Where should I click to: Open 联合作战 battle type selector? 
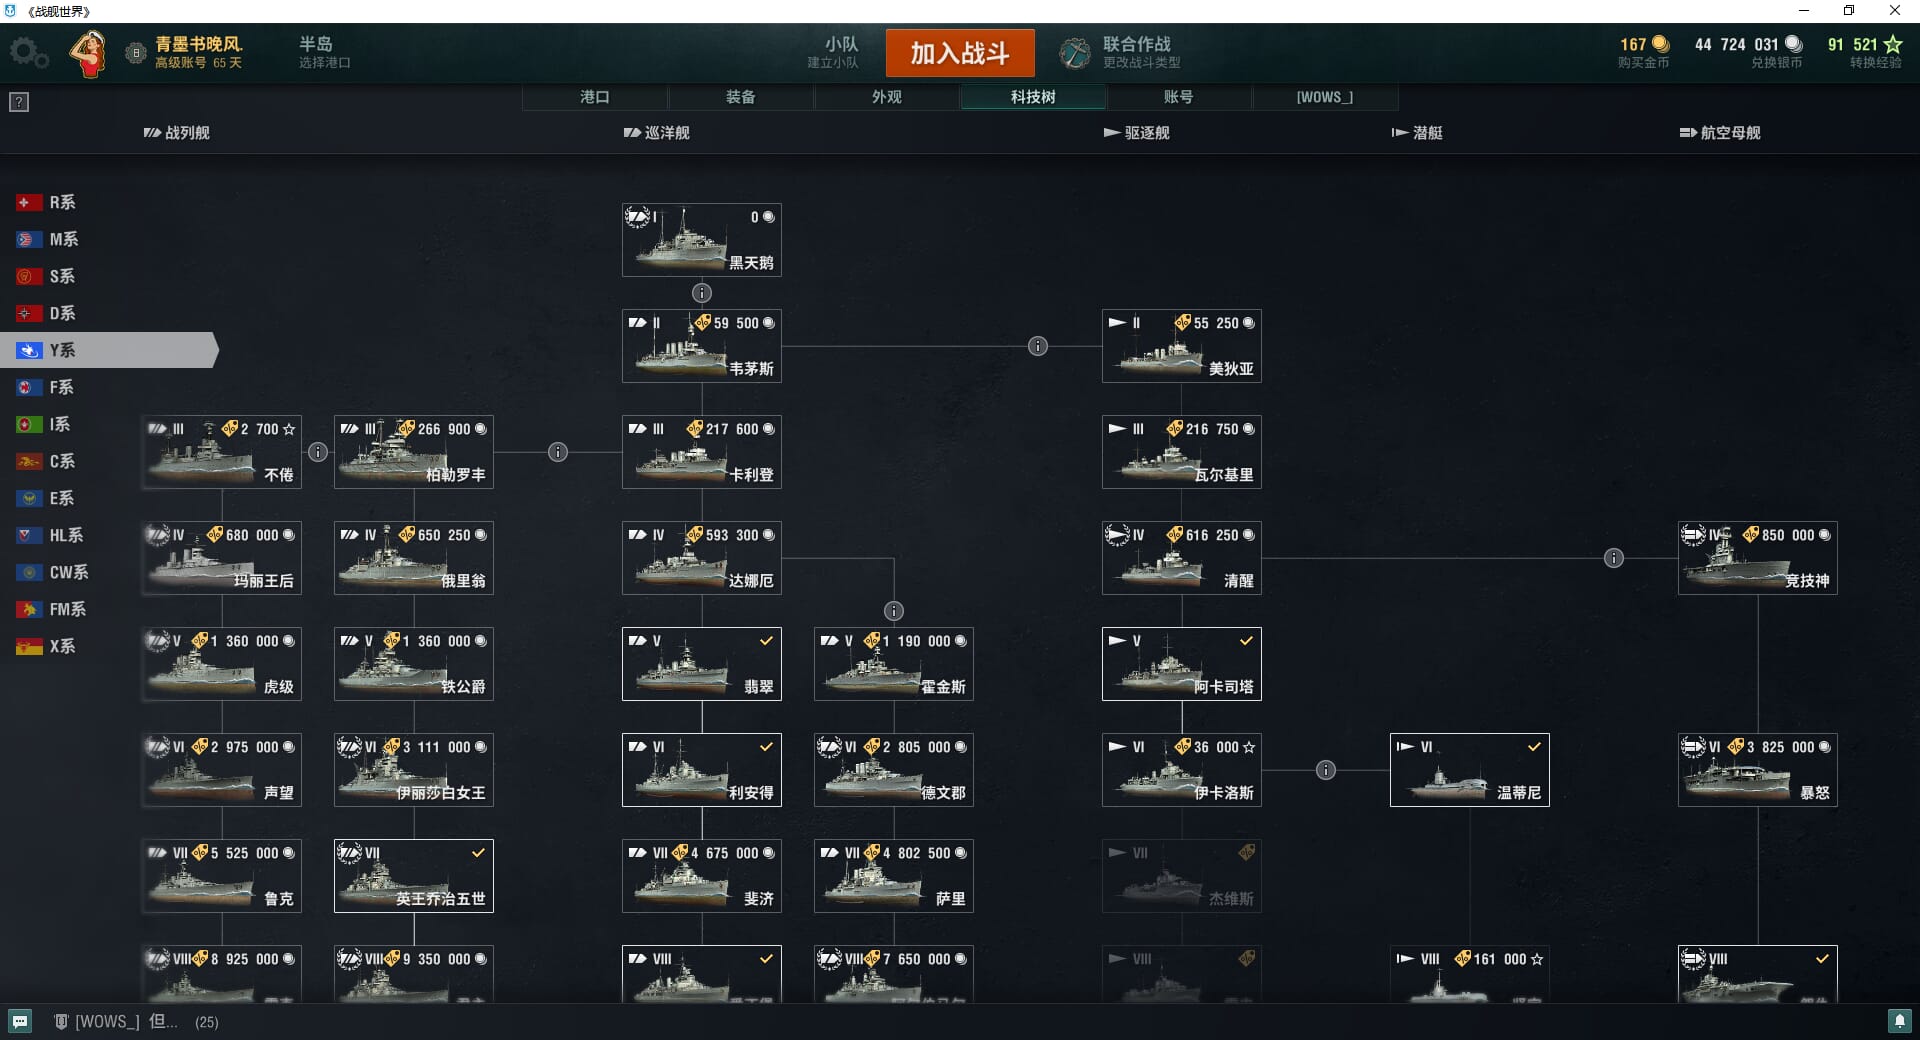[1121, 53]
